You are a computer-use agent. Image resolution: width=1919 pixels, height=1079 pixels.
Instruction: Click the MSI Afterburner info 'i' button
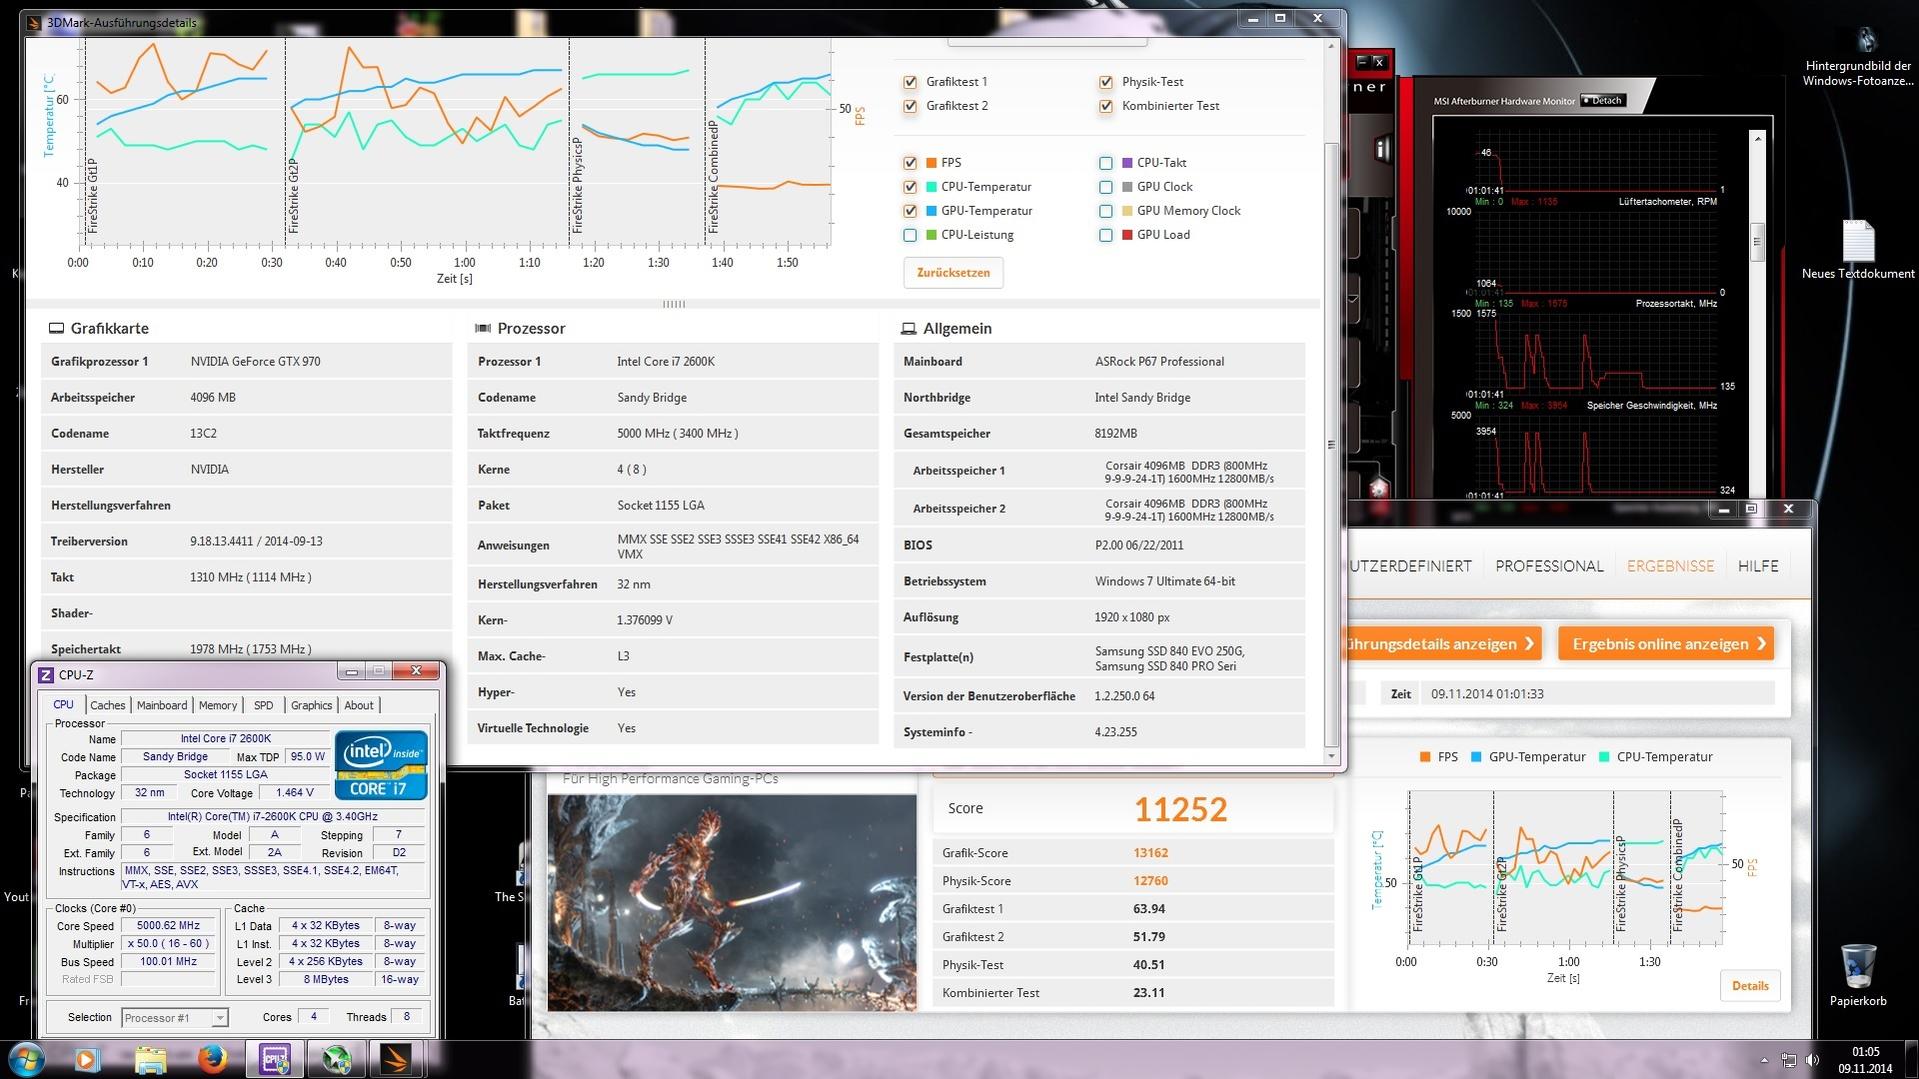[1383, 150]
